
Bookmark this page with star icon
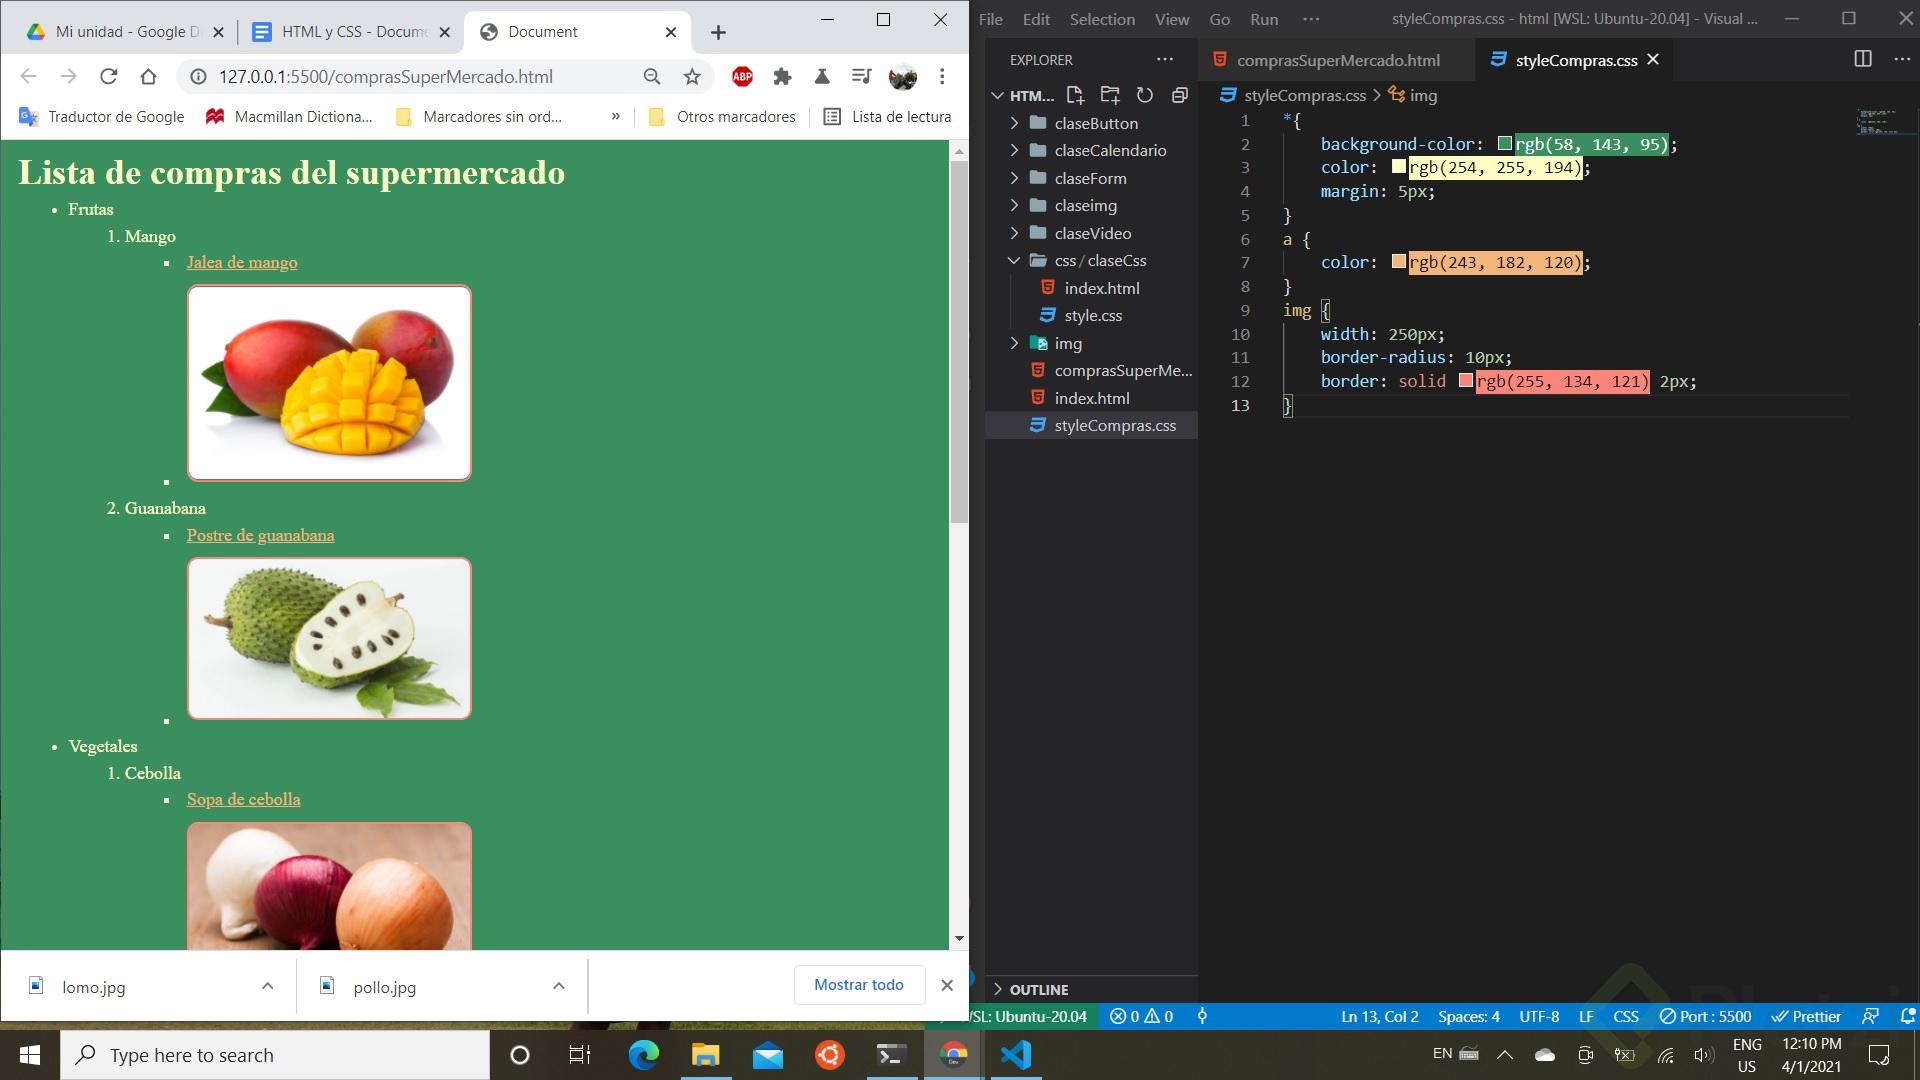tap(692, 77)
